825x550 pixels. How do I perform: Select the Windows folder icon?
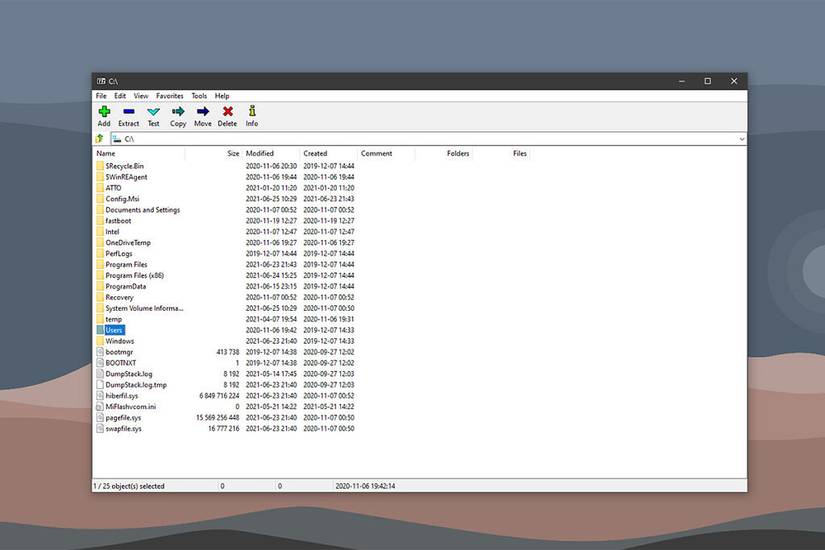point(100,341)
